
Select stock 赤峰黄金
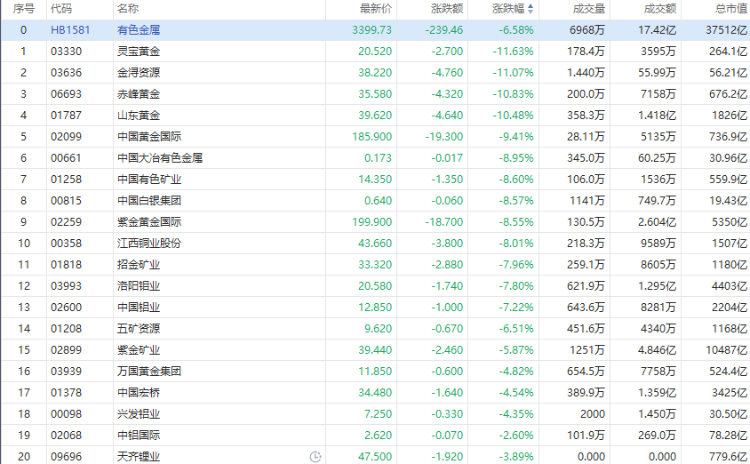point(139,94)
